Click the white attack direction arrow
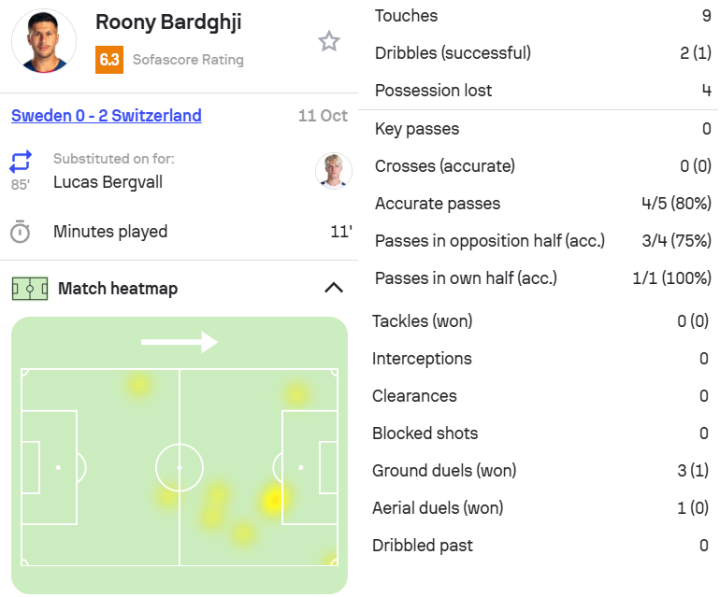The height and width of the screenshot is (597, 720). [x=179, y=343]
